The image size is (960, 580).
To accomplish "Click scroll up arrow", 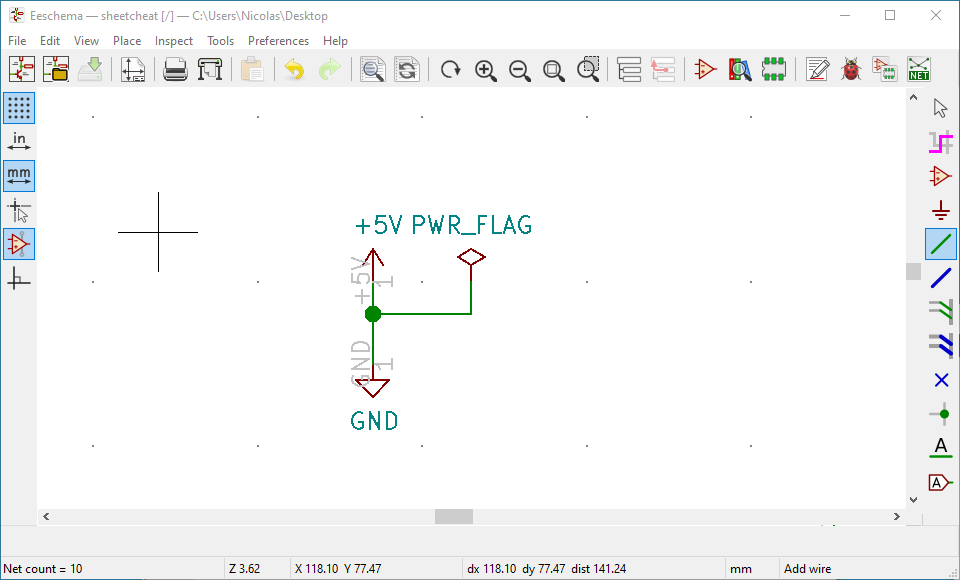I will click(x=913, y=97).
